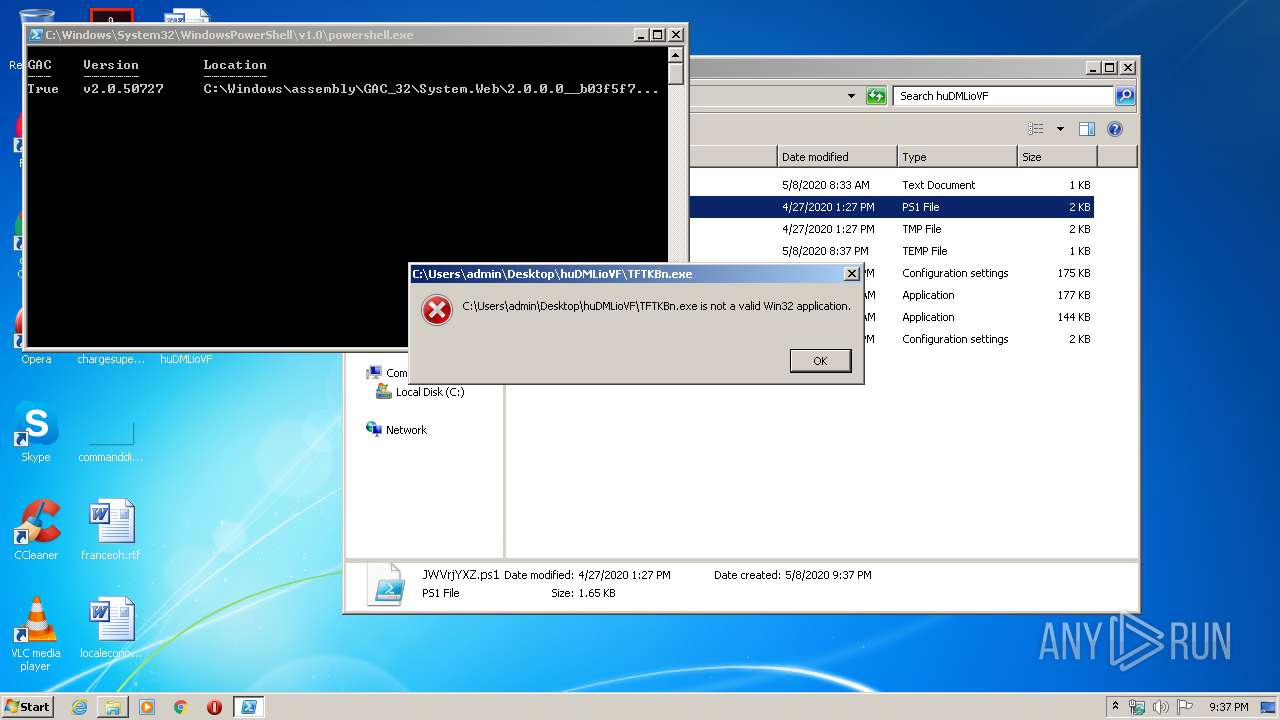Screen dimensions: 1280x720
Task: Click the 9:37 PM clock
Action: pyautogui.click(x=1228, y=707)
